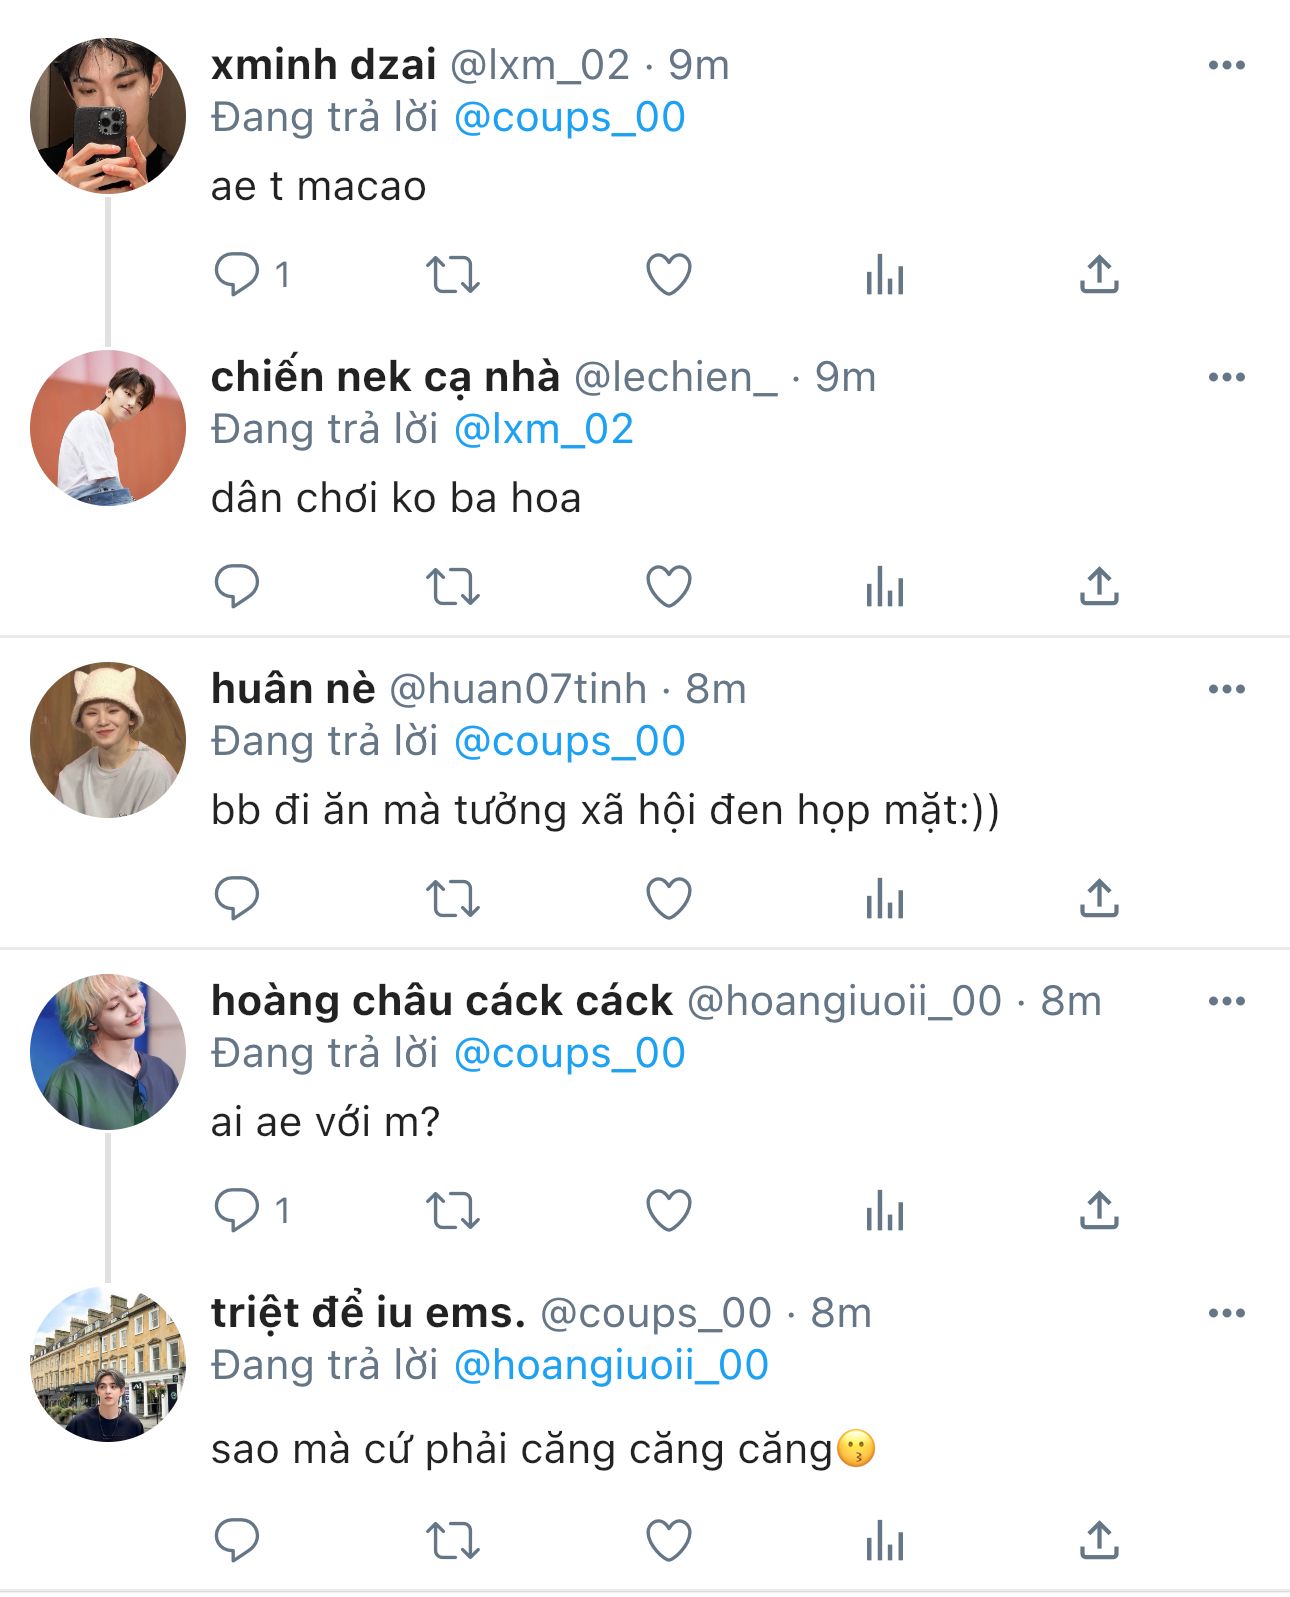Like the 'dân chơi ko ba hoa' tweet
The height and width of the screenshot is (1597, 1290).
point(669,586)
